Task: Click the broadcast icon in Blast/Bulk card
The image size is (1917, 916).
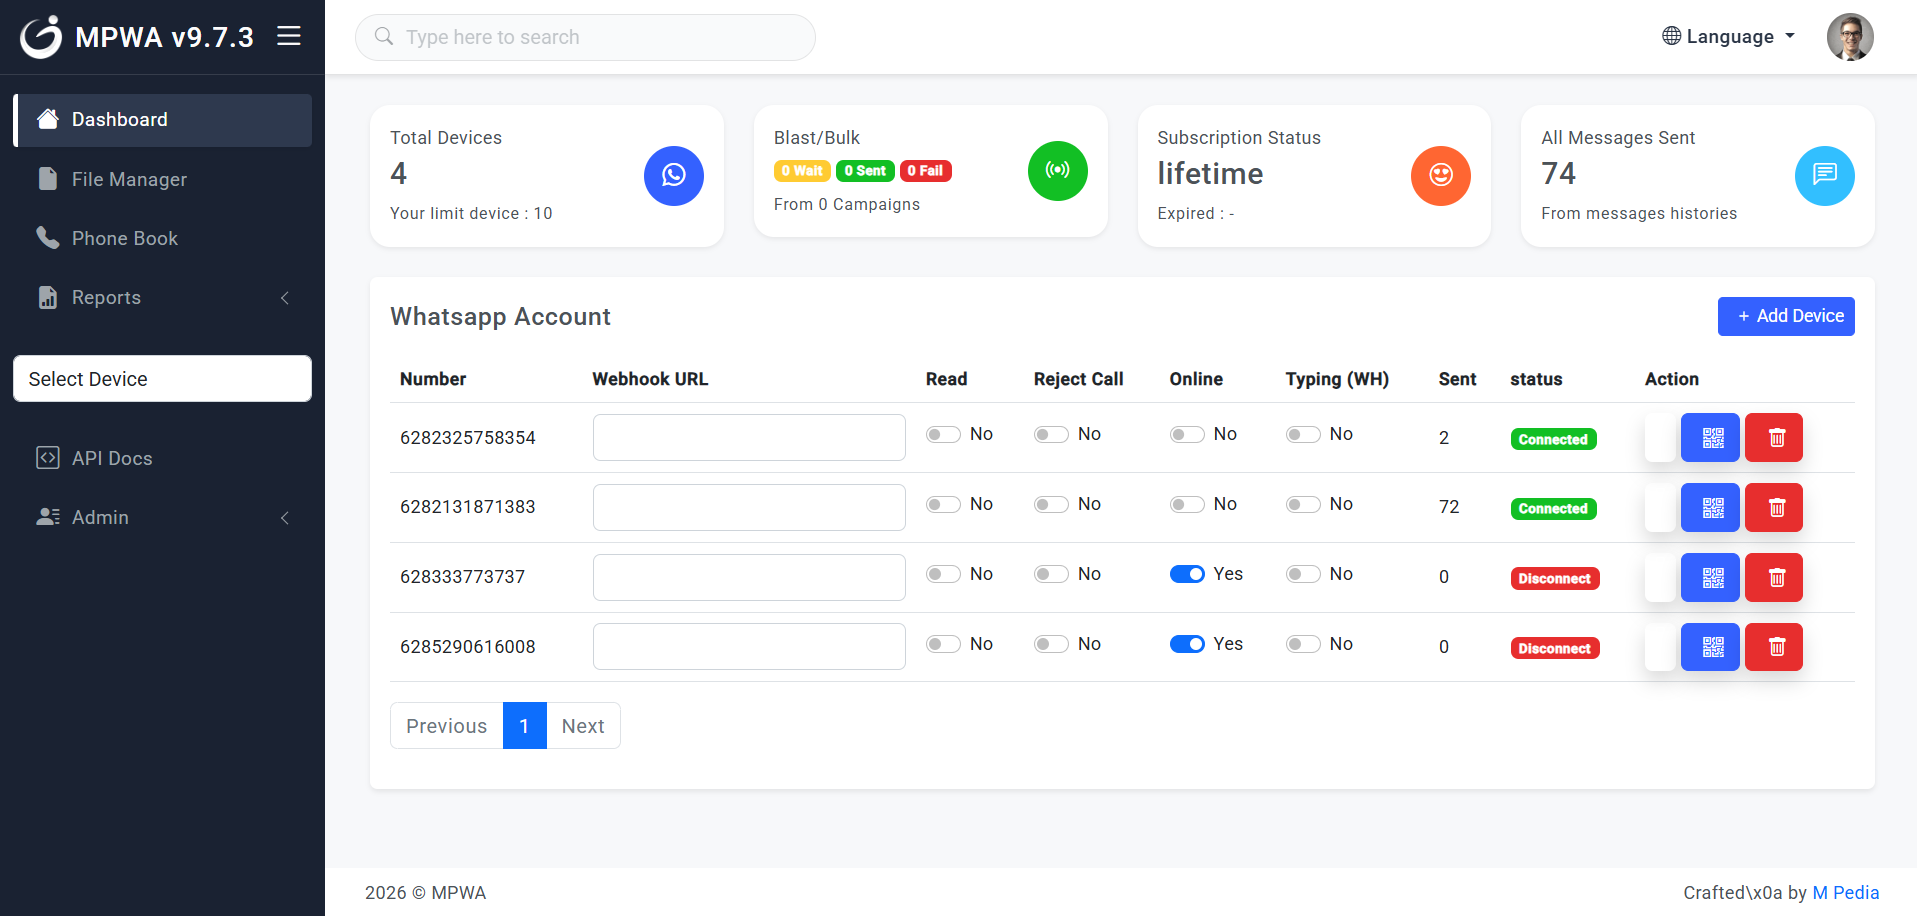Action: point(1057,171)
